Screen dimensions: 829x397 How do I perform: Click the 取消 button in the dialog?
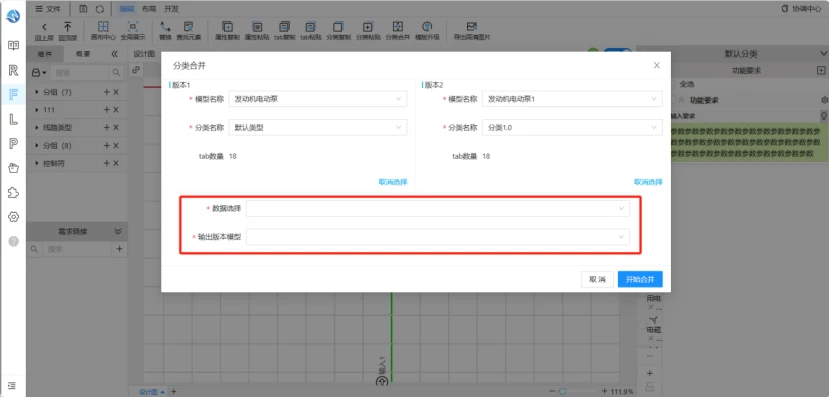(x=597, y=279)
